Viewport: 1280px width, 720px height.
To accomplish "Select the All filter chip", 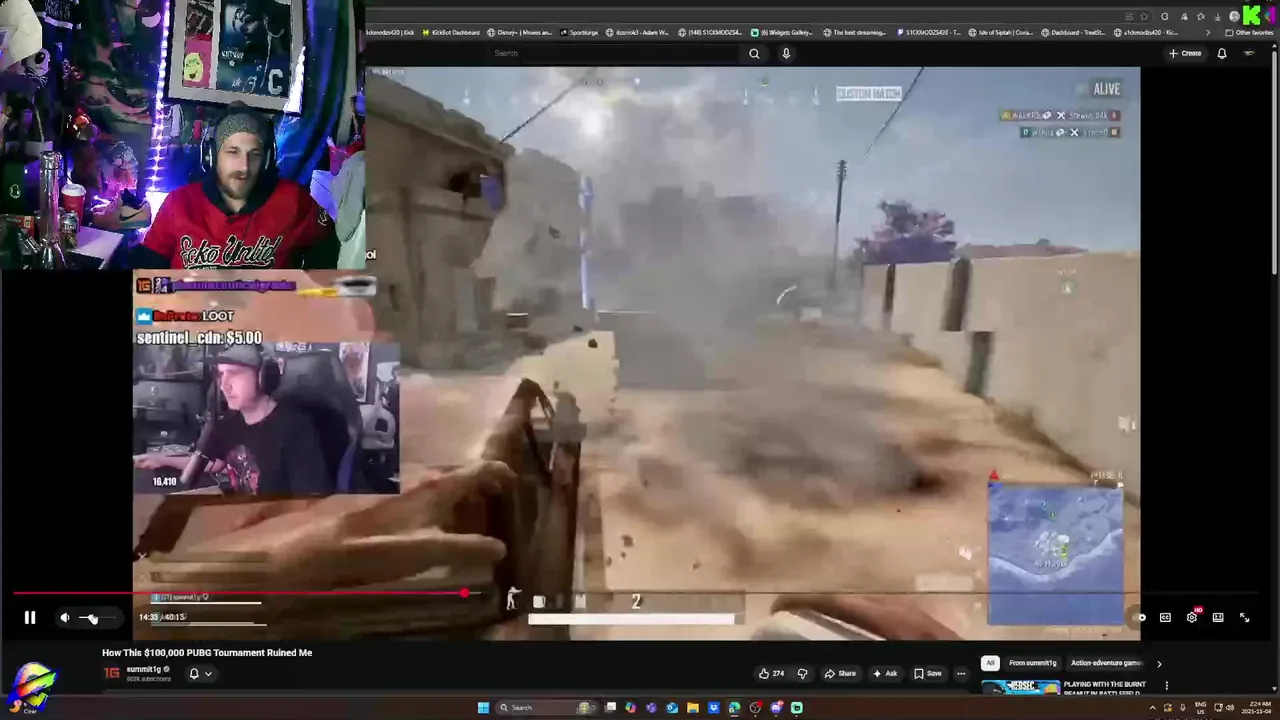I will tap(990, 663).
